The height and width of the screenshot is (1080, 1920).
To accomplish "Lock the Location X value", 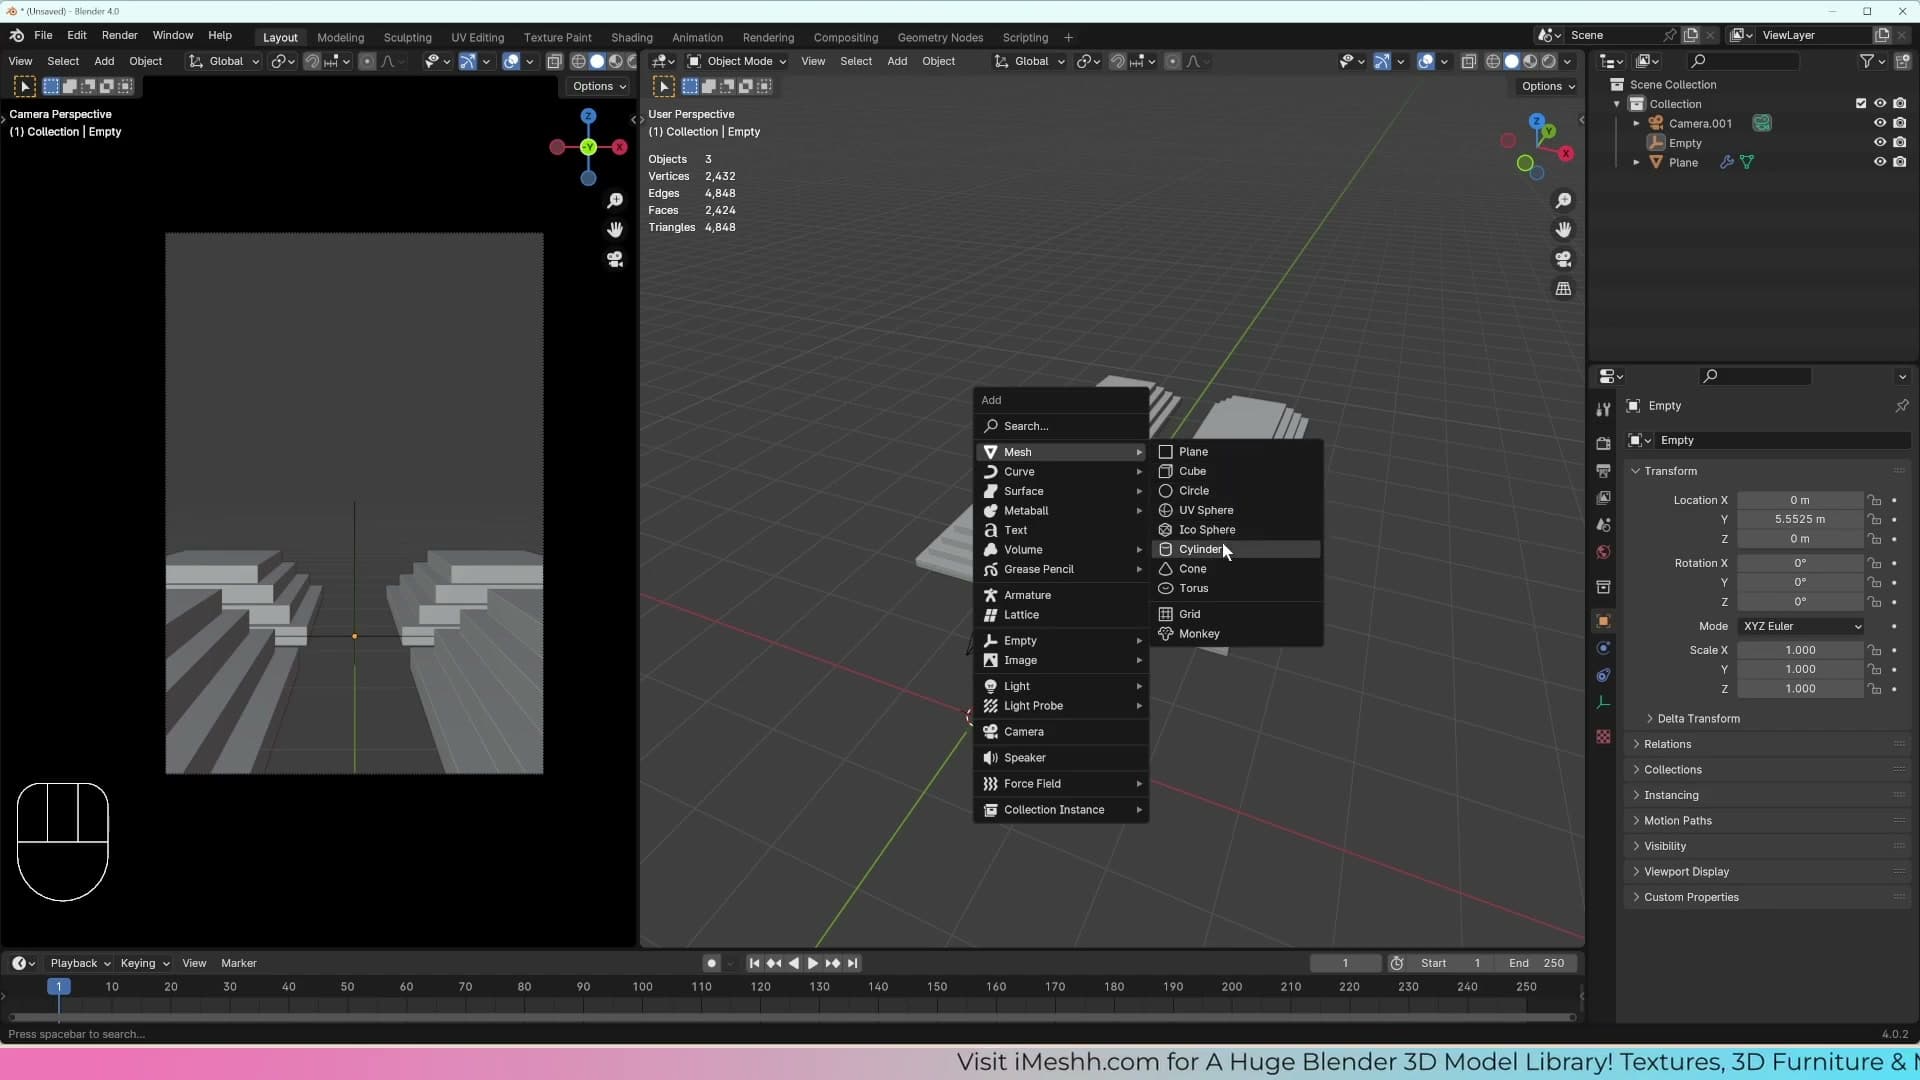I will pos(1875,500).
